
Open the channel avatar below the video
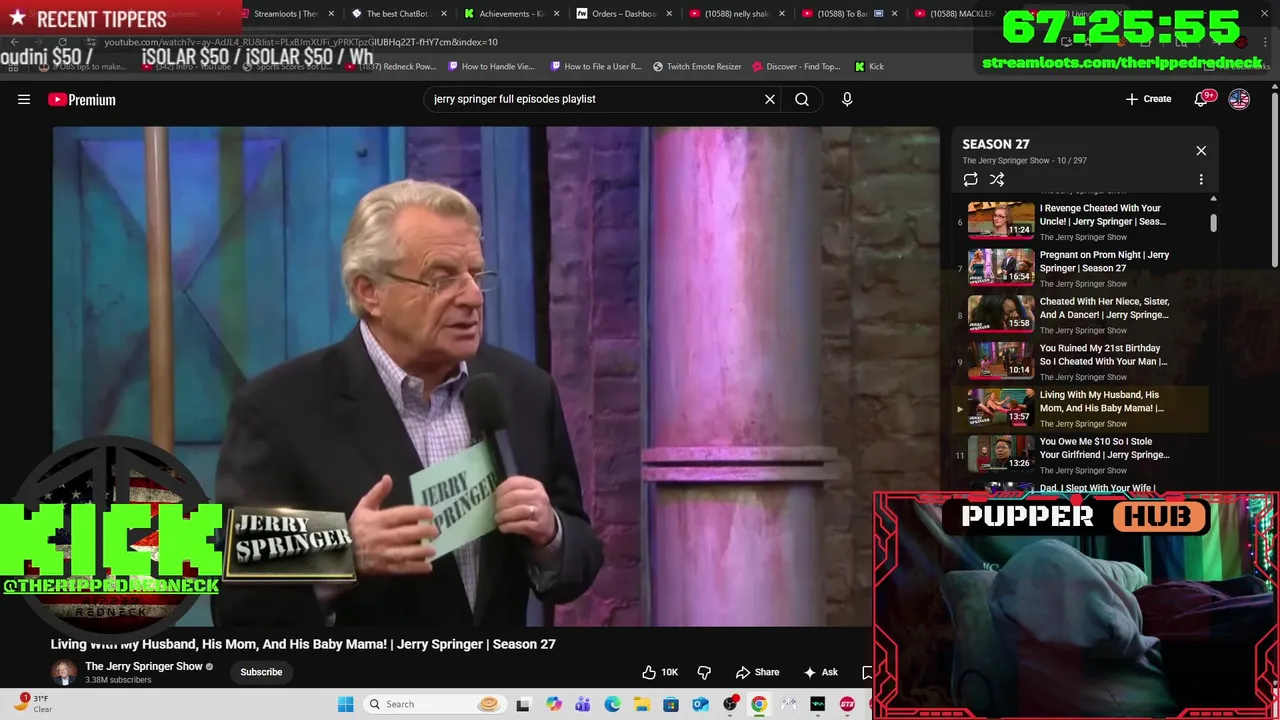tap(63, 672)
